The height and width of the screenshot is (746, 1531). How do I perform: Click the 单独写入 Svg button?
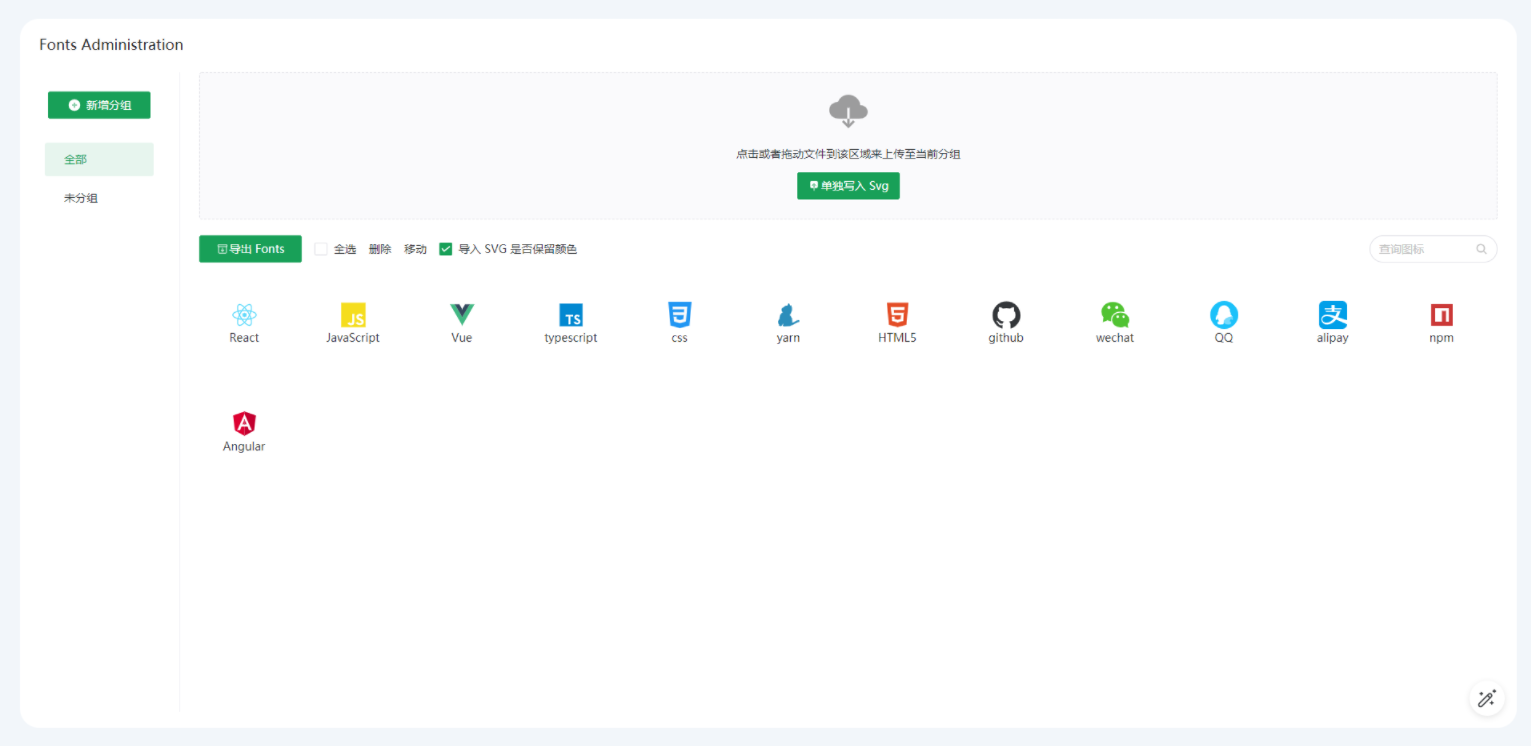point(848,186)
